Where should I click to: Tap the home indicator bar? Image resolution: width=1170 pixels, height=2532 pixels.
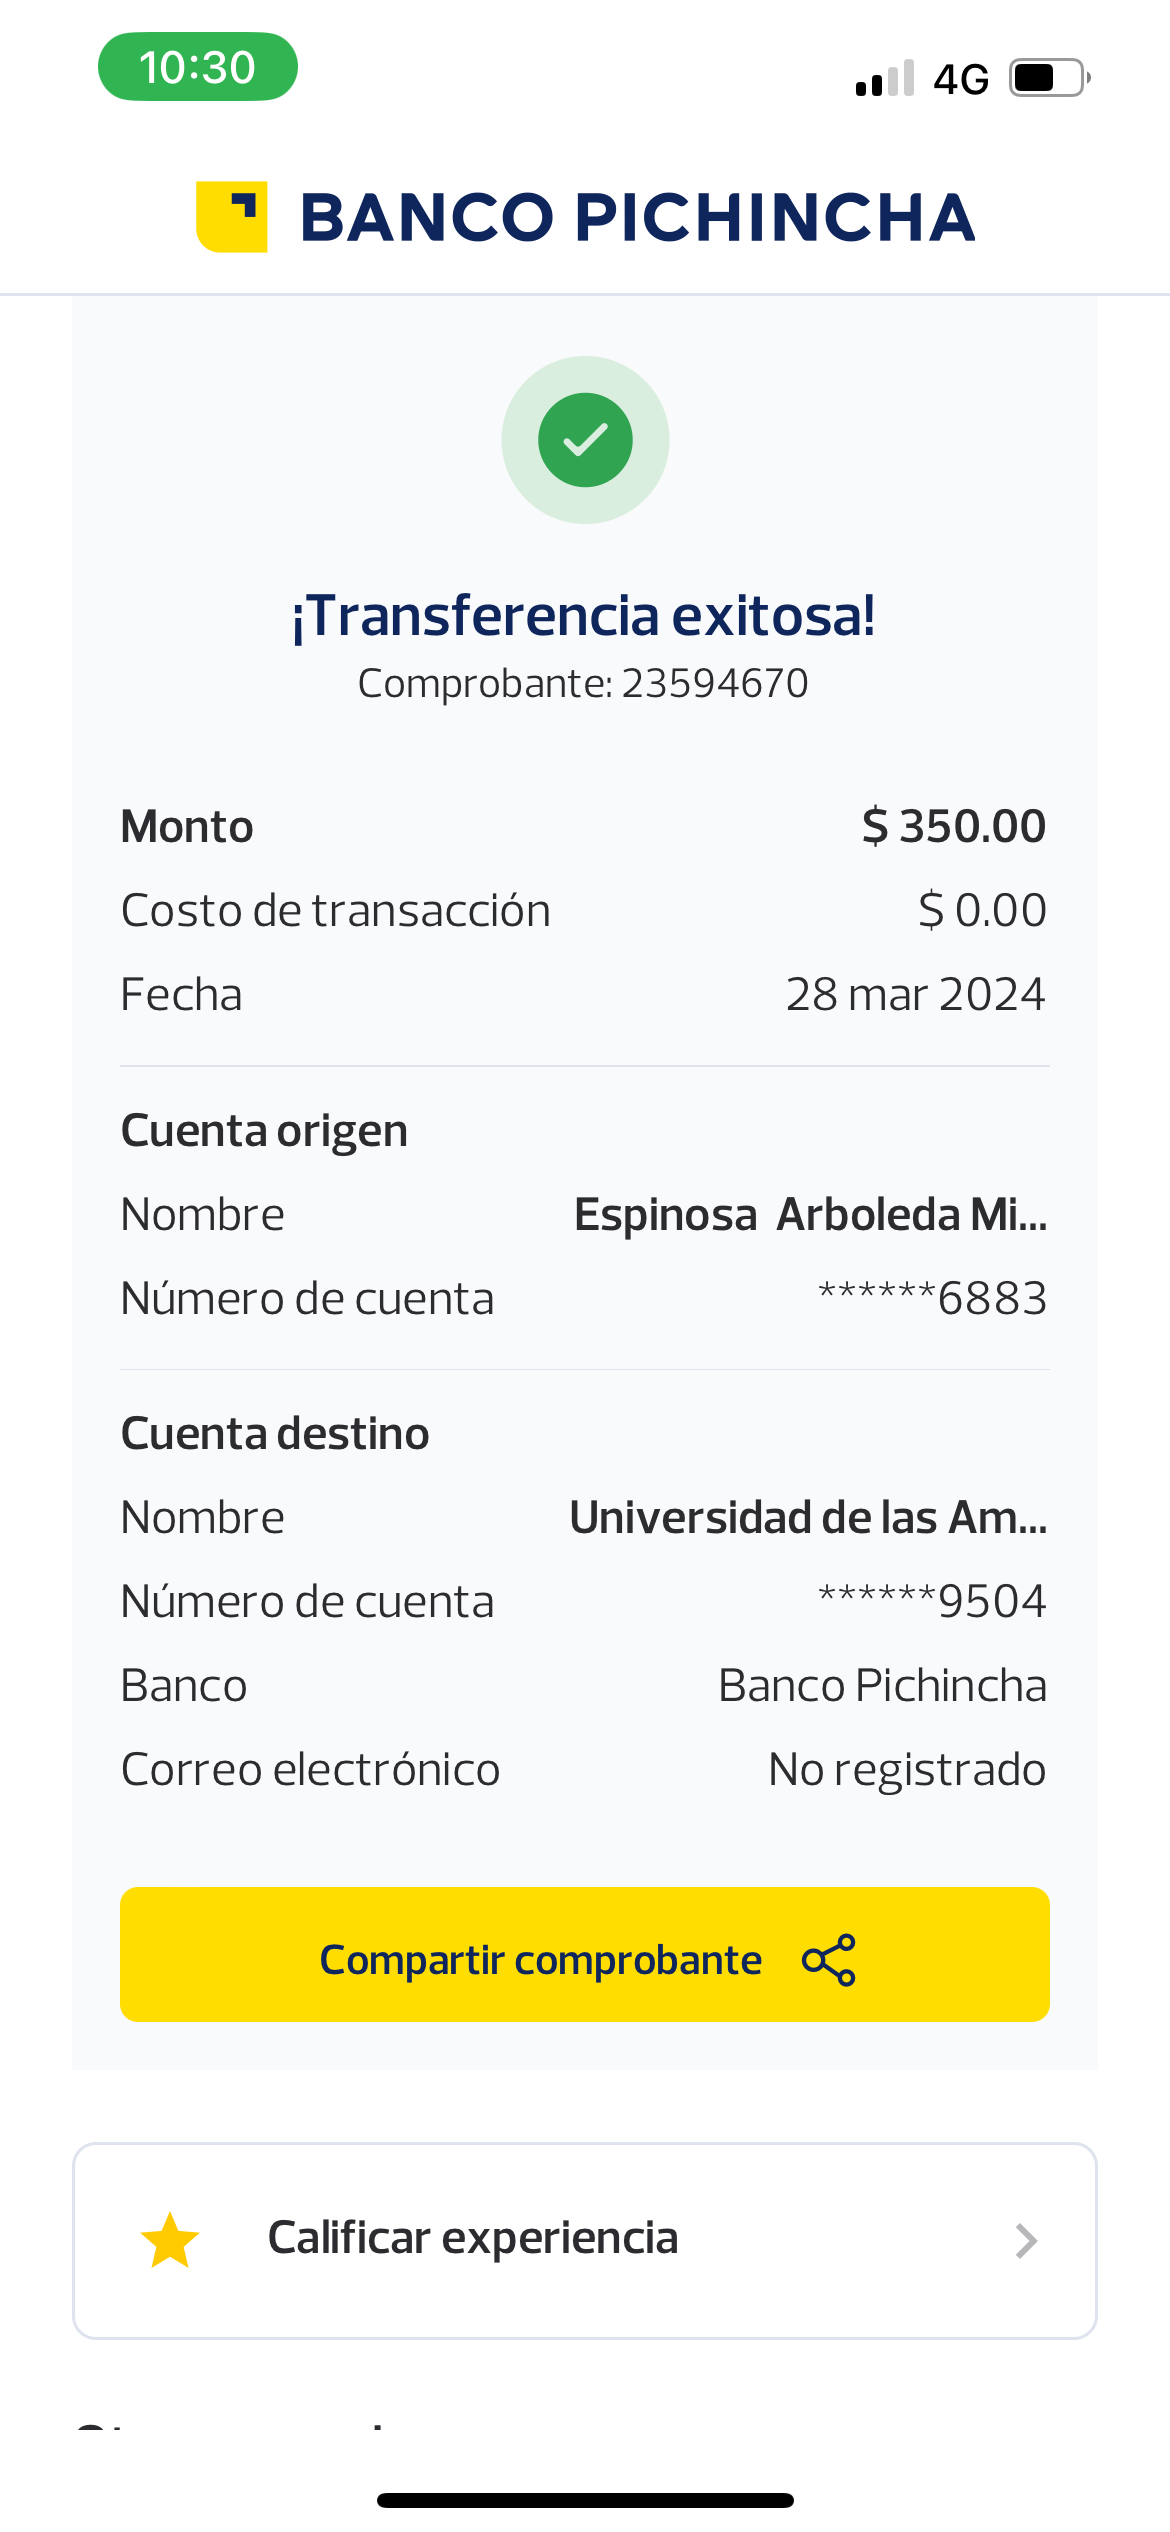click(585, 2500)
